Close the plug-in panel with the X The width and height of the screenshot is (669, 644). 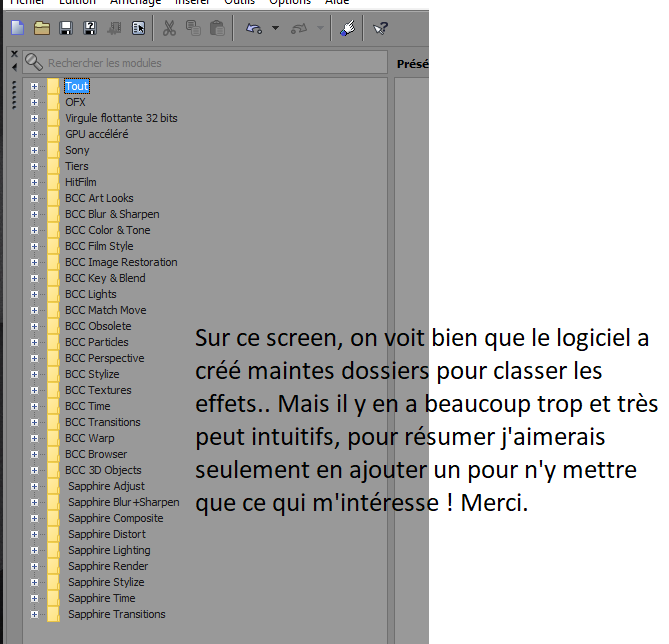click(x=14, y=54)
